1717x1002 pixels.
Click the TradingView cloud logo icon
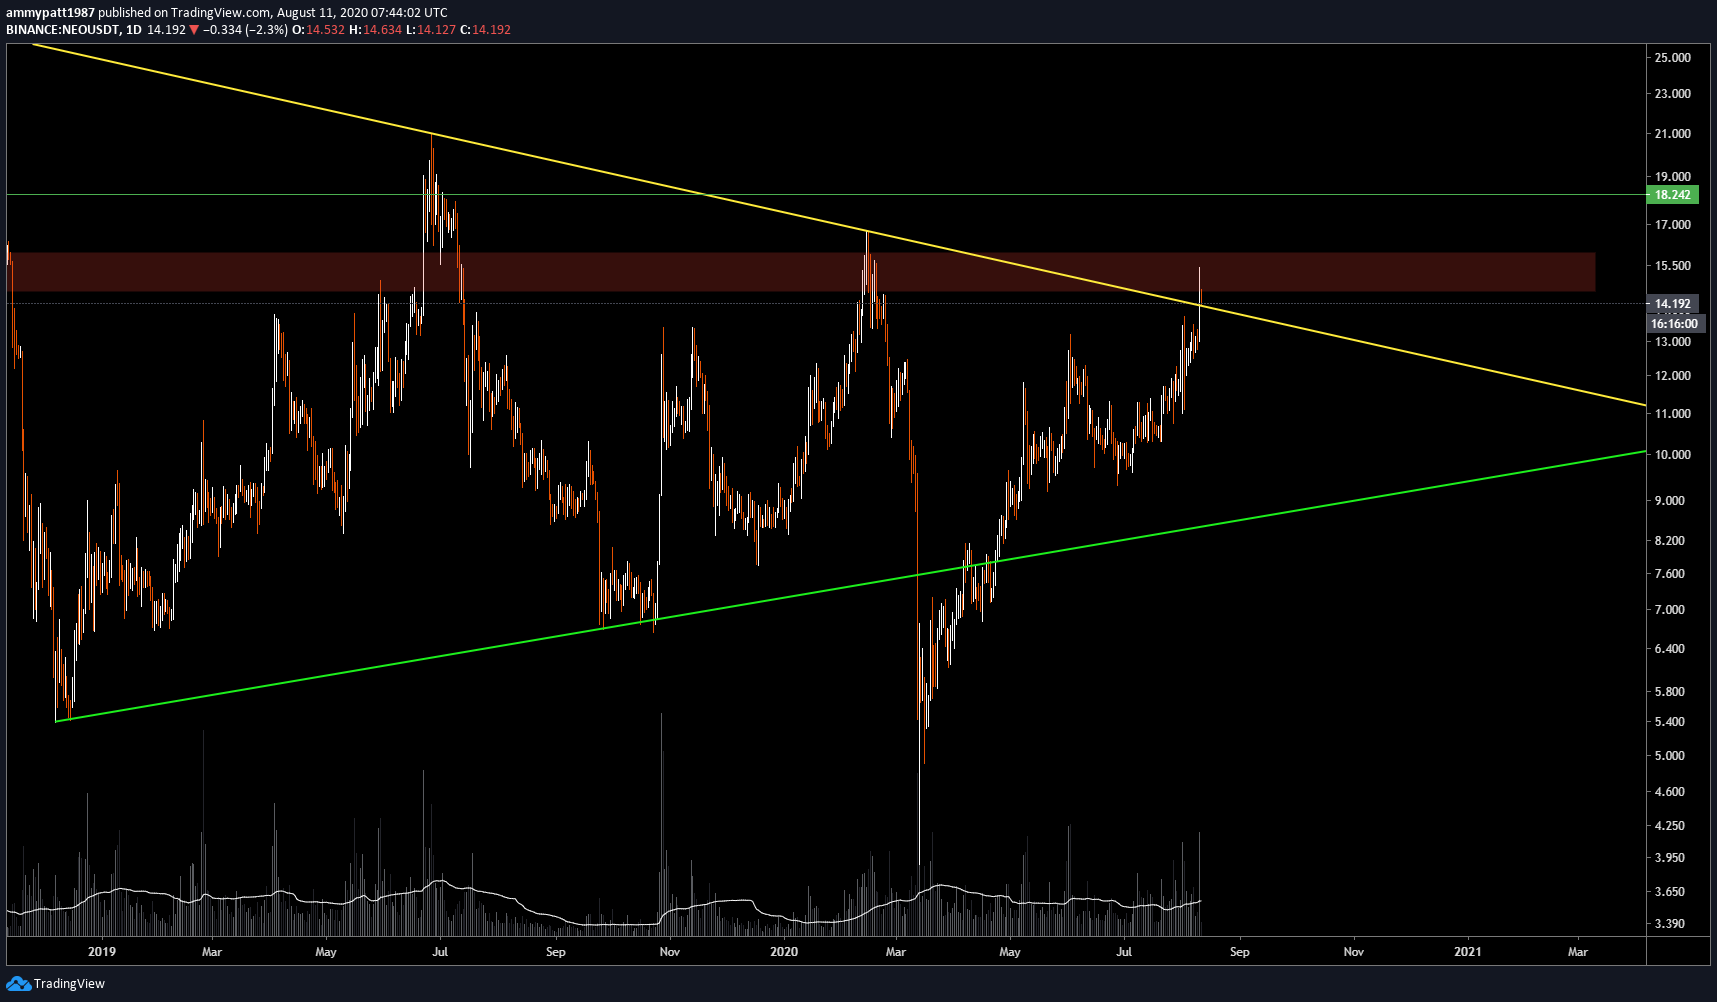(19, 984)
